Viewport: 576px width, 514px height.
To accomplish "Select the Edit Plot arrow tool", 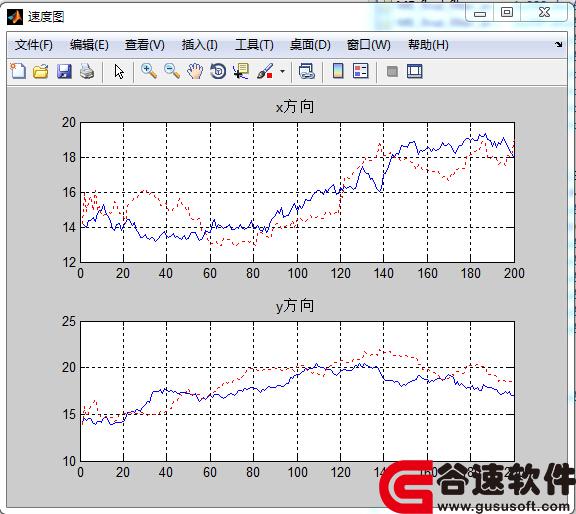I will [119, 71].
